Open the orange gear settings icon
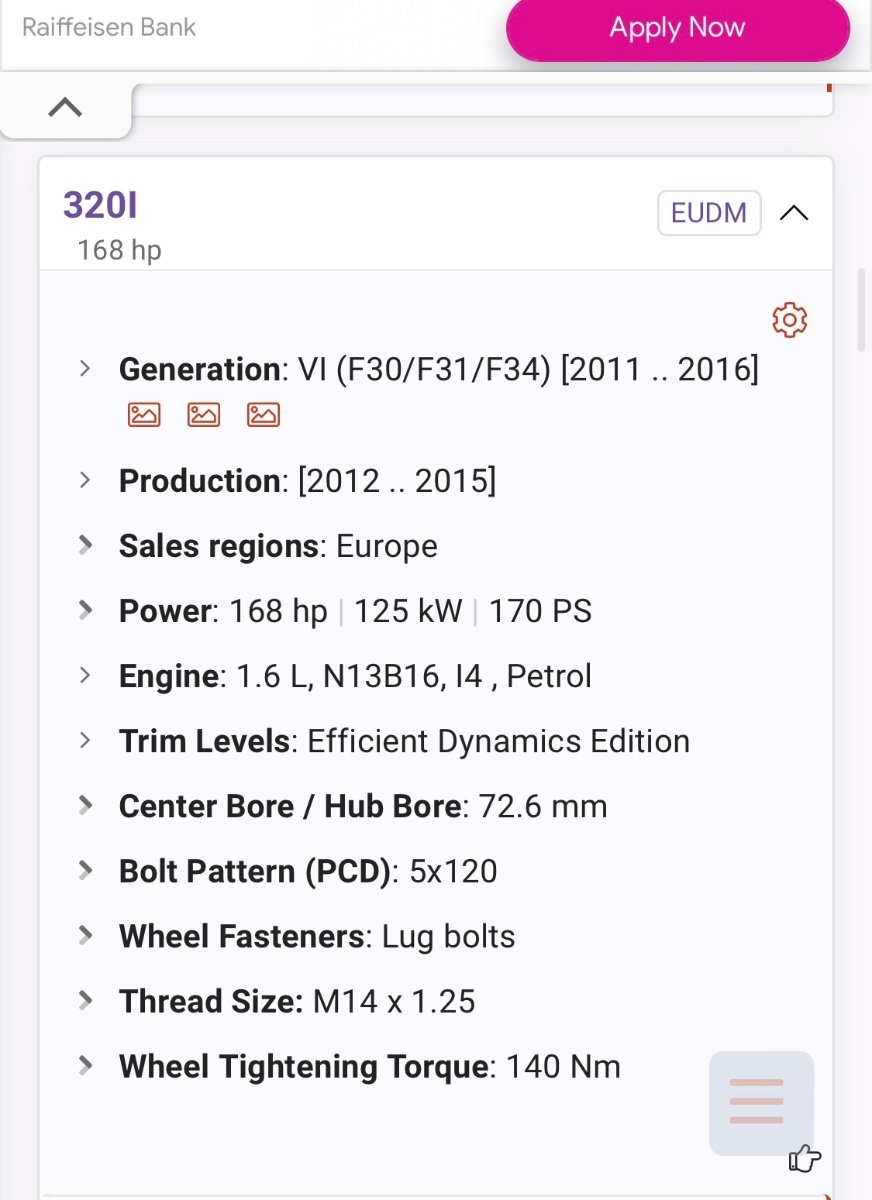 (790, 320)
